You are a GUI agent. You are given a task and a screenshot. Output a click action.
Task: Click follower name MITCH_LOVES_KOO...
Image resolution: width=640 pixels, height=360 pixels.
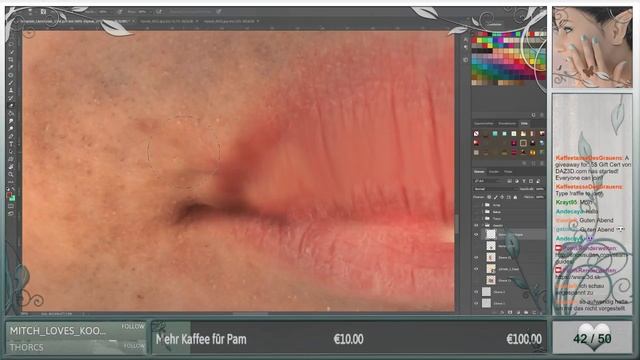pyautogui.click(x=58, y=331)
